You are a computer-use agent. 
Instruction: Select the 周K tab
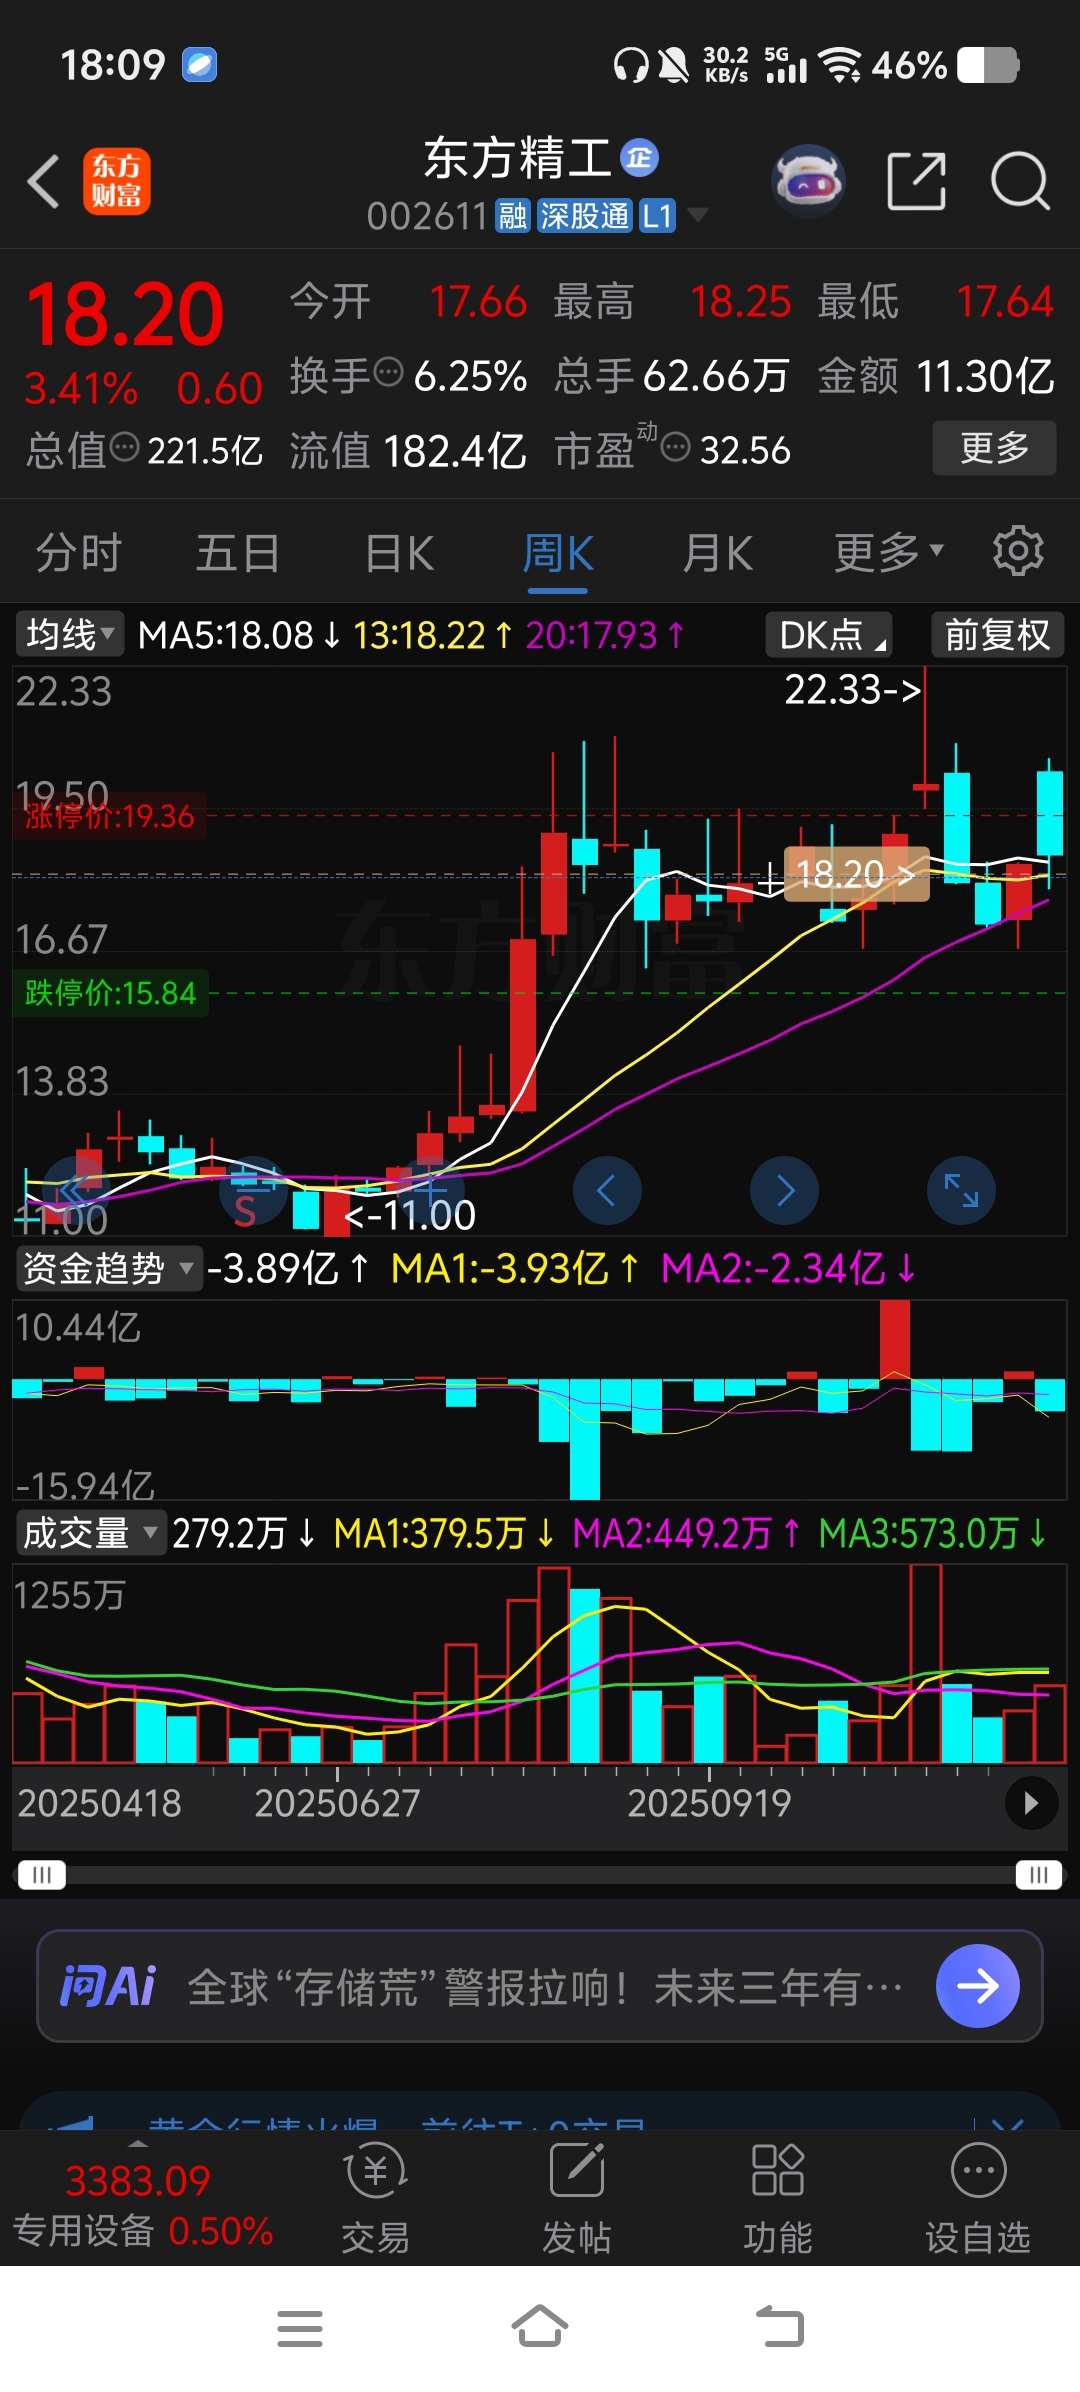pos(558,552)
